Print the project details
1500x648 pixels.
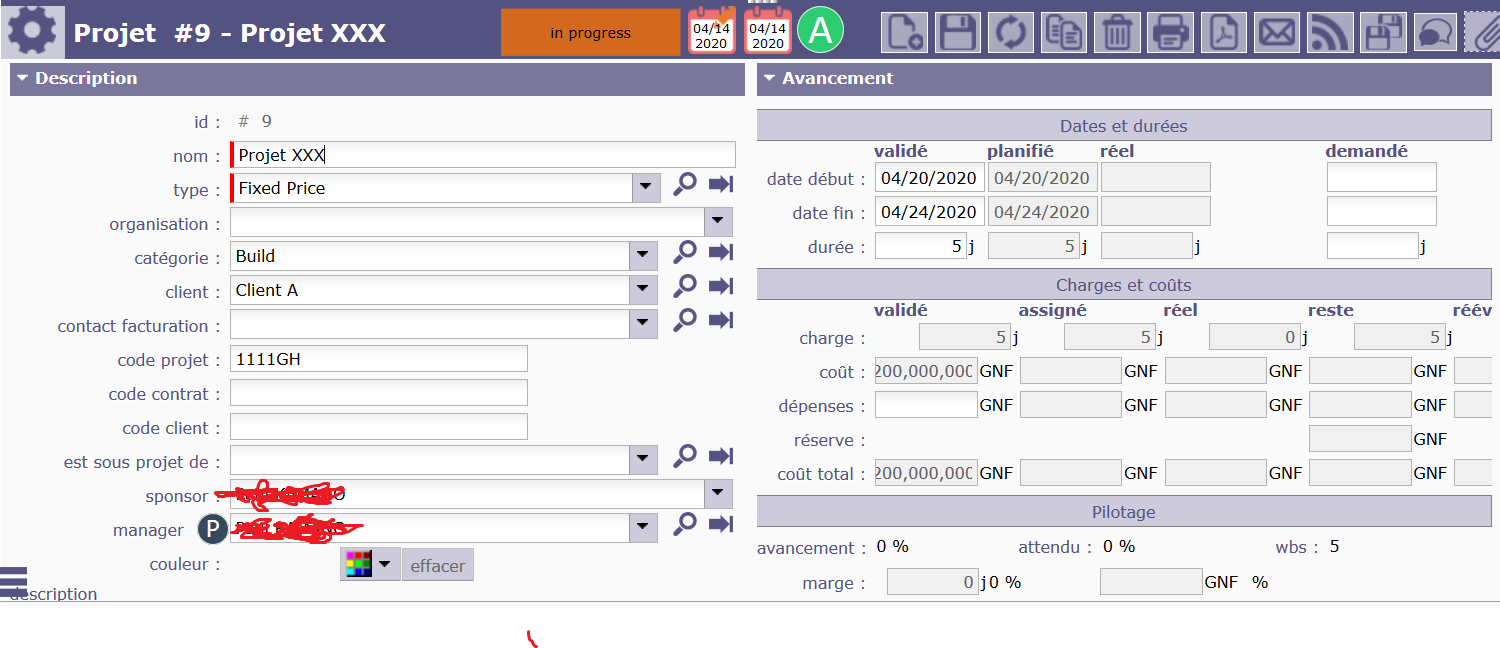[1169, 33]
